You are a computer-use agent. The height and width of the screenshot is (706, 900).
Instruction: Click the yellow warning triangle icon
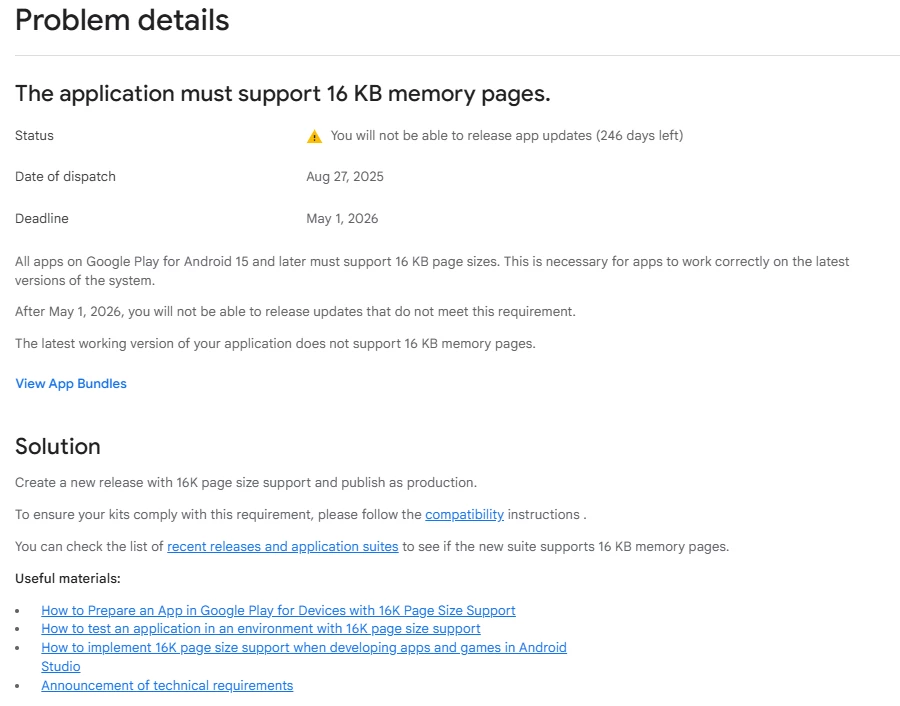coord(314,136)
